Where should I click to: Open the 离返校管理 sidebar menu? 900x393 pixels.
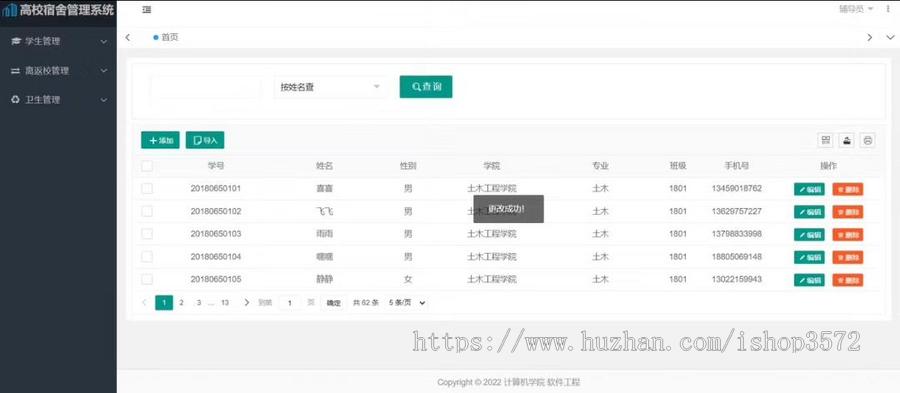pyautogui.click(x=59, y=71)
